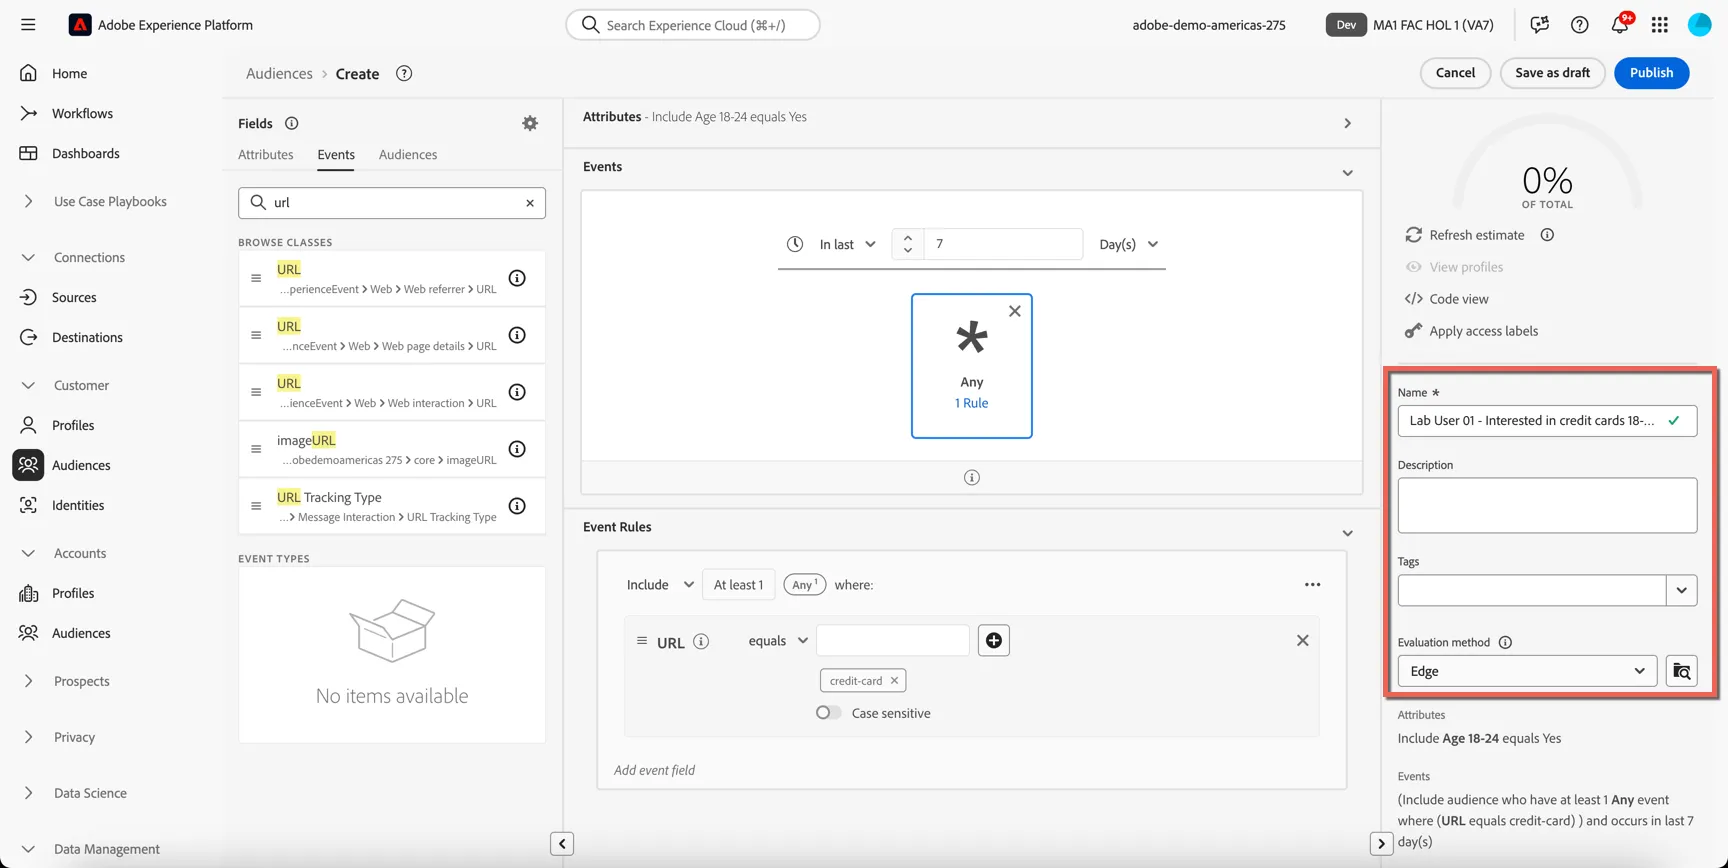Click the Description text area
The height and width of the screenshot is (868, 1728).
[x=1547, y=506]
